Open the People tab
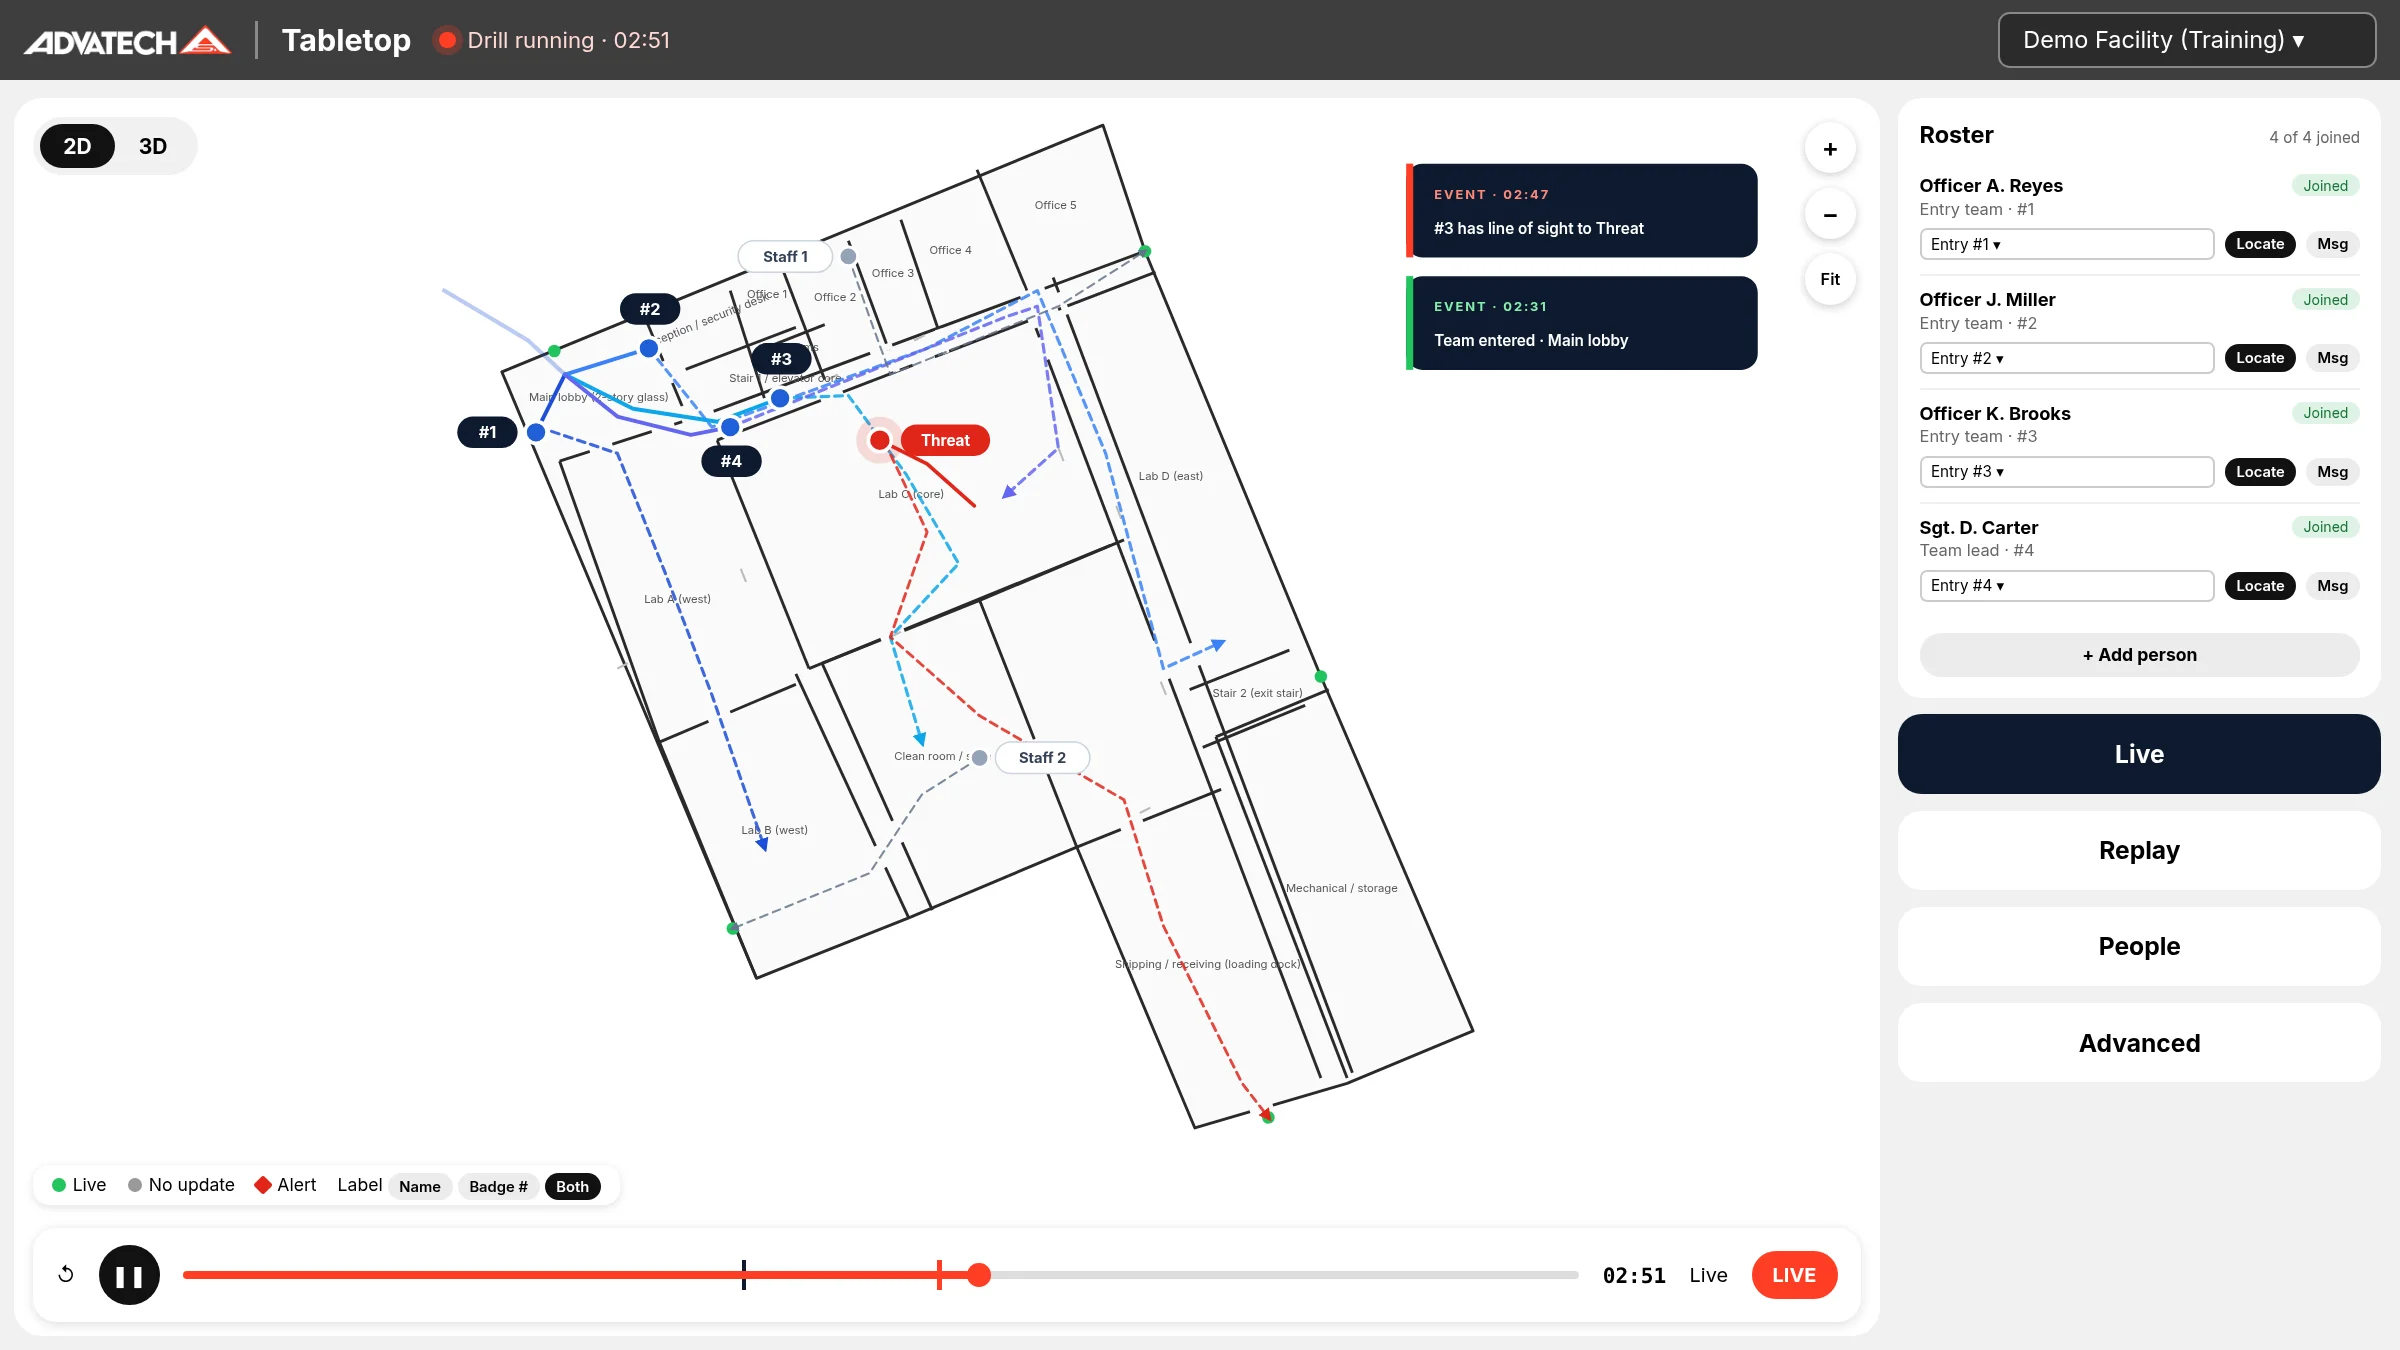Image resolution: width=2400 pixels, height=1350 pixels. 2139,946
